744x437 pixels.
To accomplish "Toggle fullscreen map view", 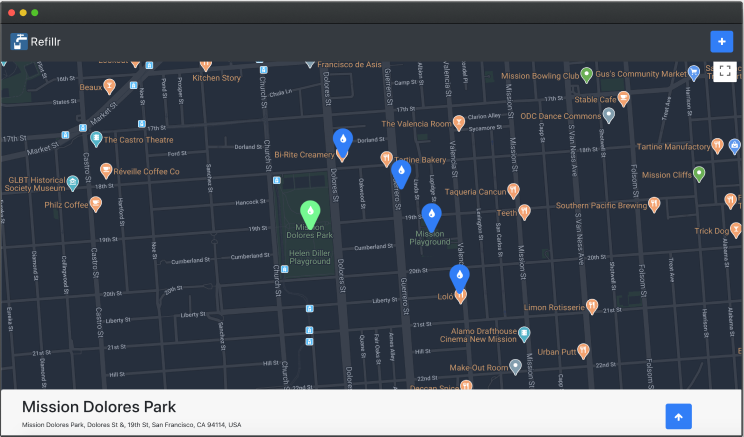I will 725,72.
